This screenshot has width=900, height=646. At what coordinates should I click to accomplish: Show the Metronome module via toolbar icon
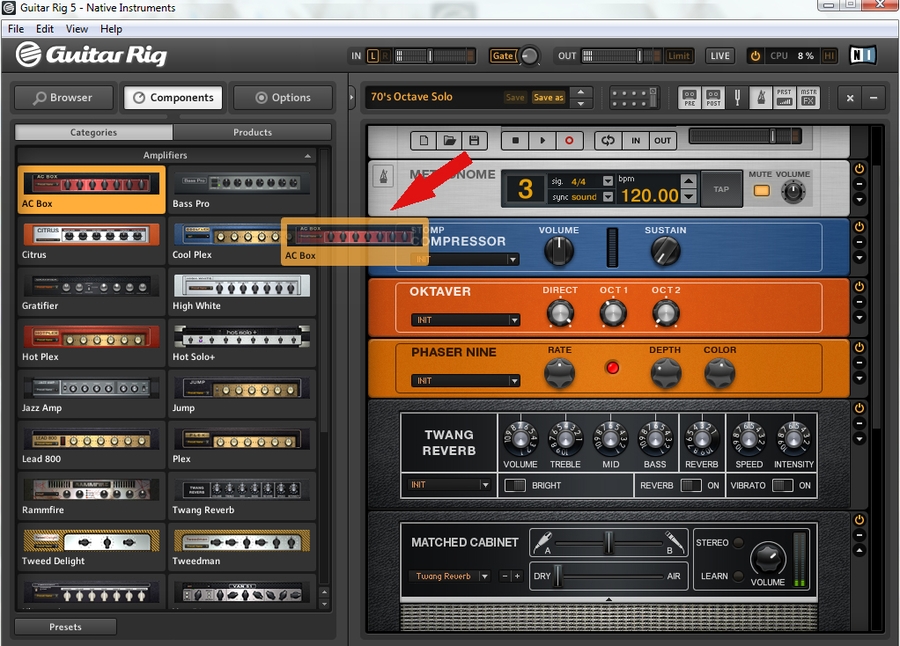(760, 97)
